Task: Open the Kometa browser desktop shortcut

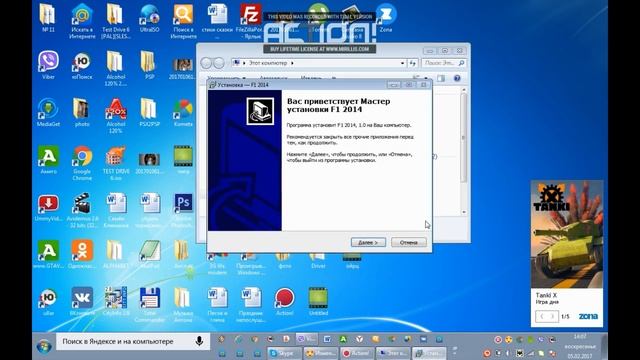Action: click(183, 112)
